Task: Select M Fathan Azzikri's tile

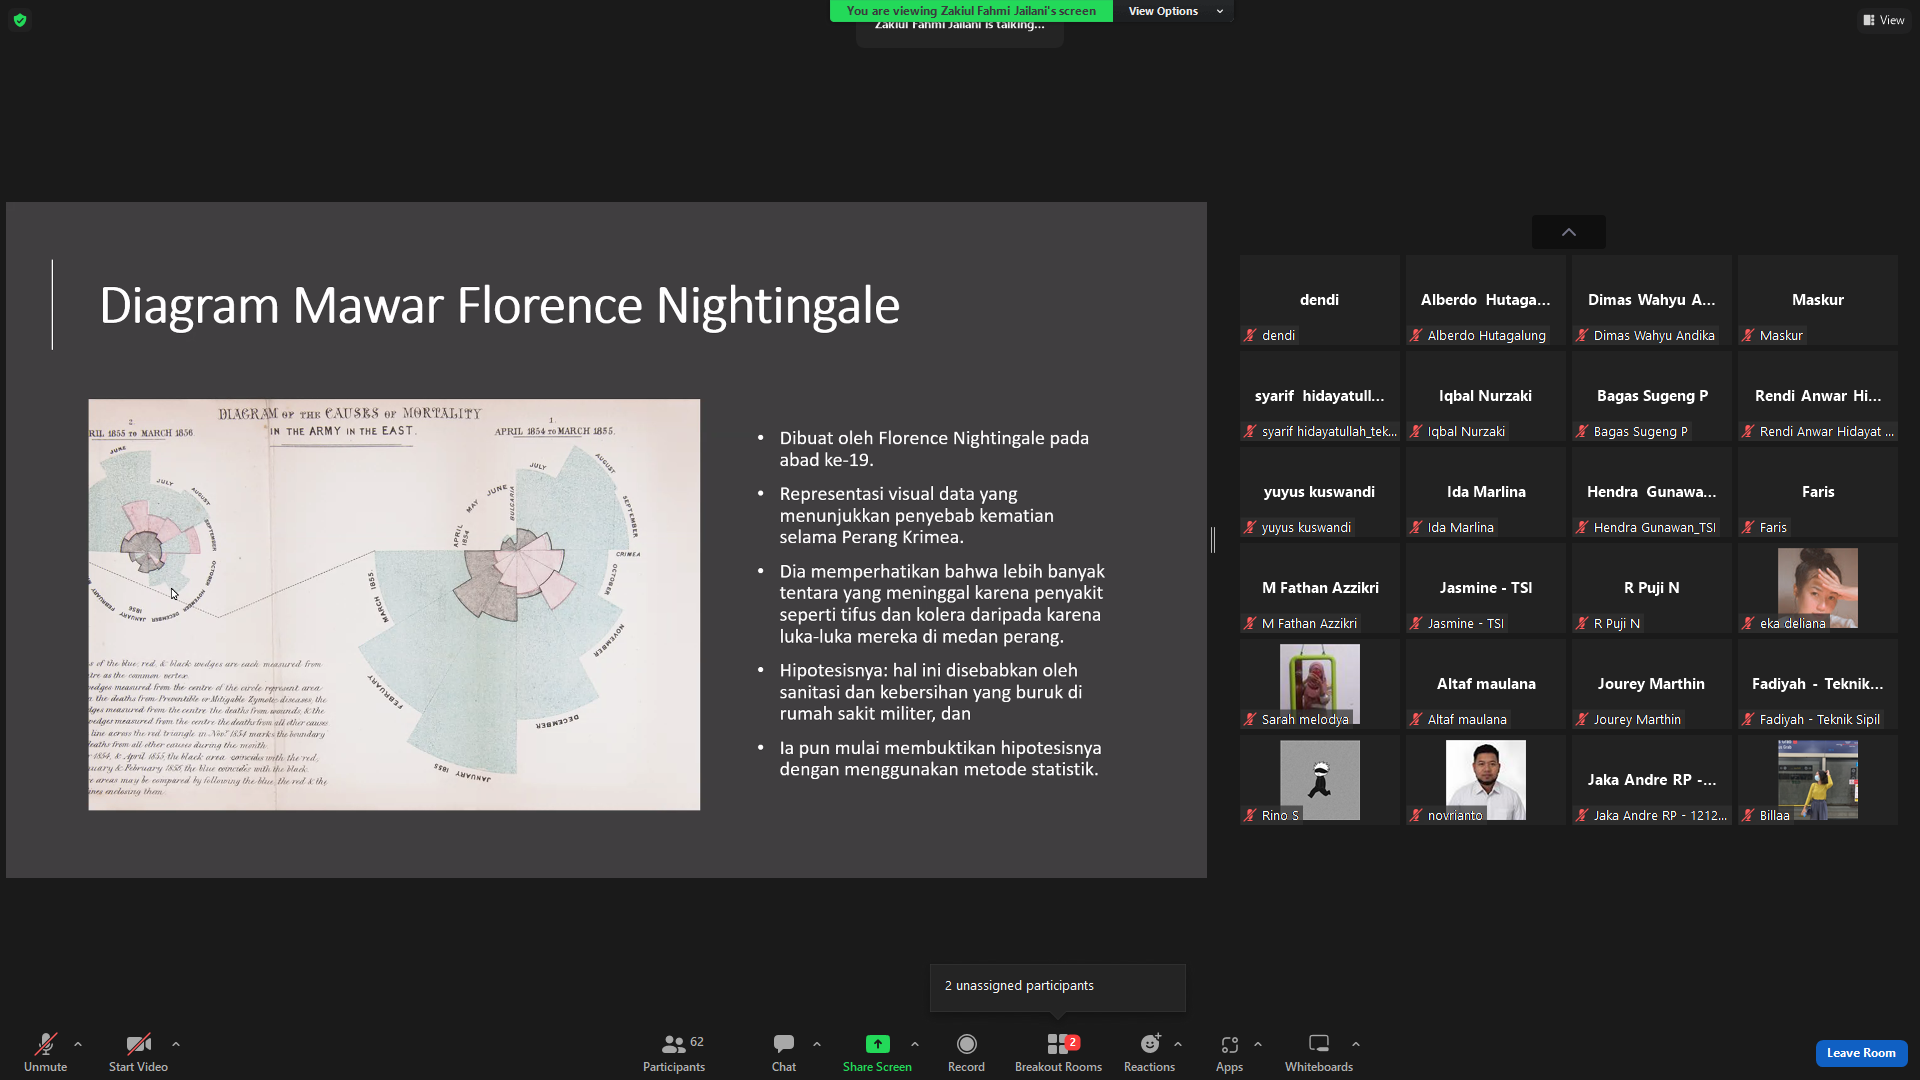Action: click(x=1320, y=588)
